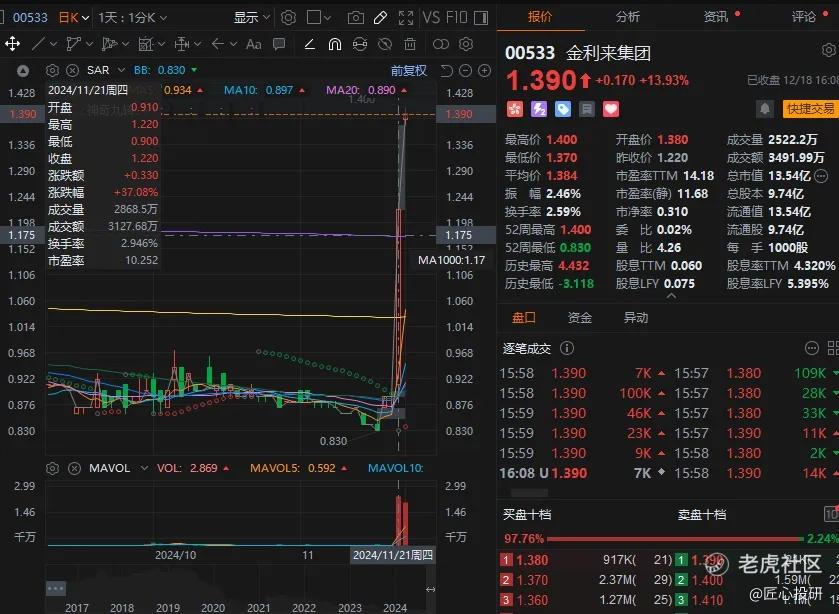Select the price range measure tool
Viewport: 839px width, 614px height.
pos(182,44)
